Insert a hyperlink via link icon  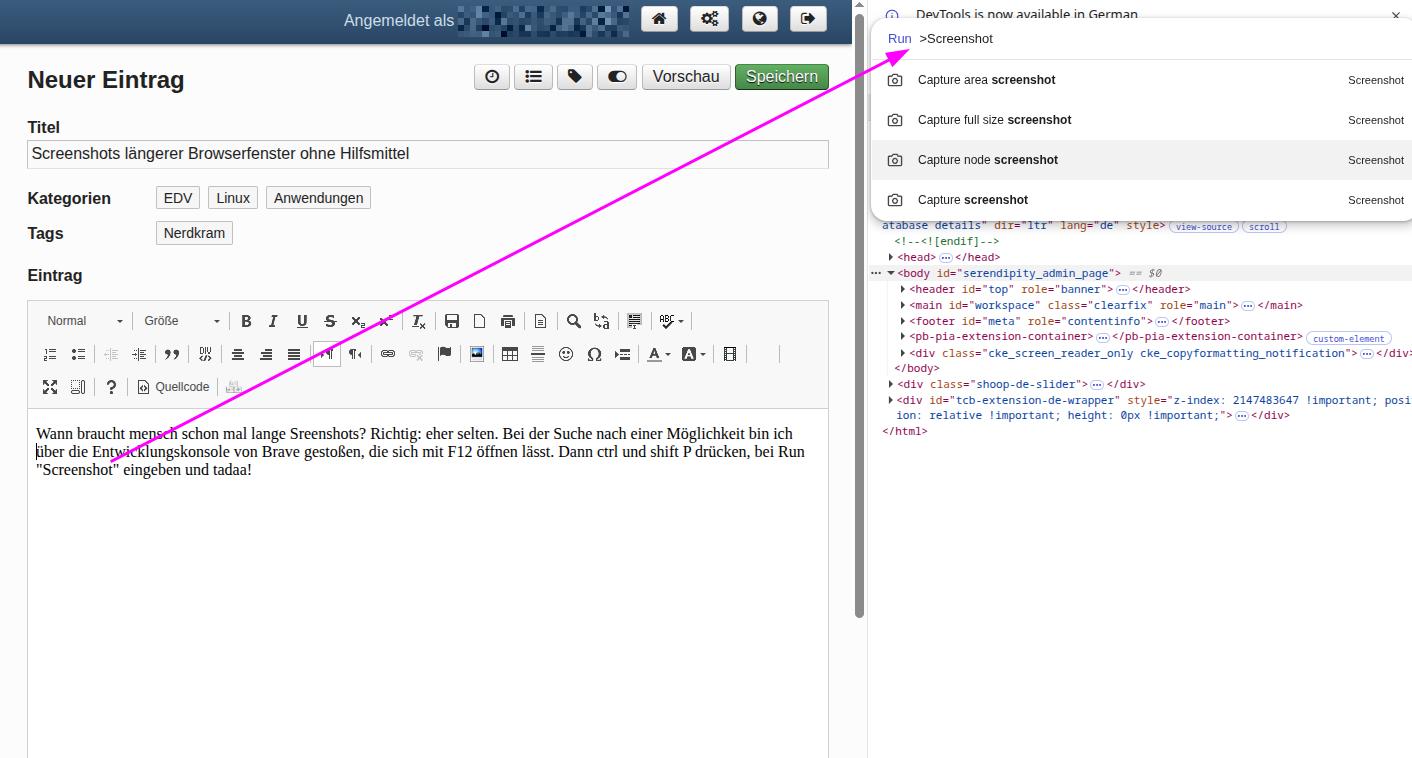tap(388, 354)
